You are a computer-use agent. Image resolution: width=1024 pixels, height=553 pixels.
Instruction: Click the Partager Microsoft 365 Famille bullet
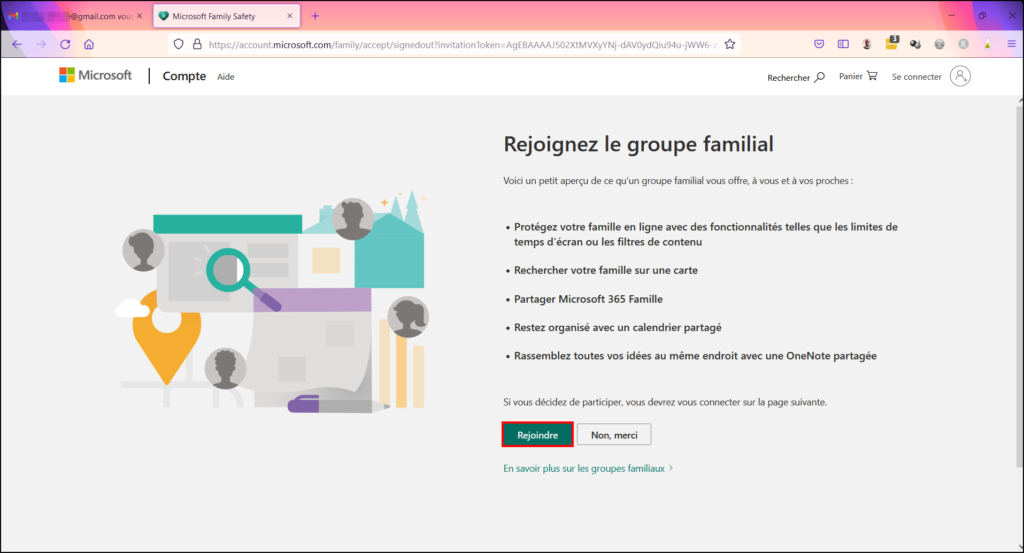[588, 299]
